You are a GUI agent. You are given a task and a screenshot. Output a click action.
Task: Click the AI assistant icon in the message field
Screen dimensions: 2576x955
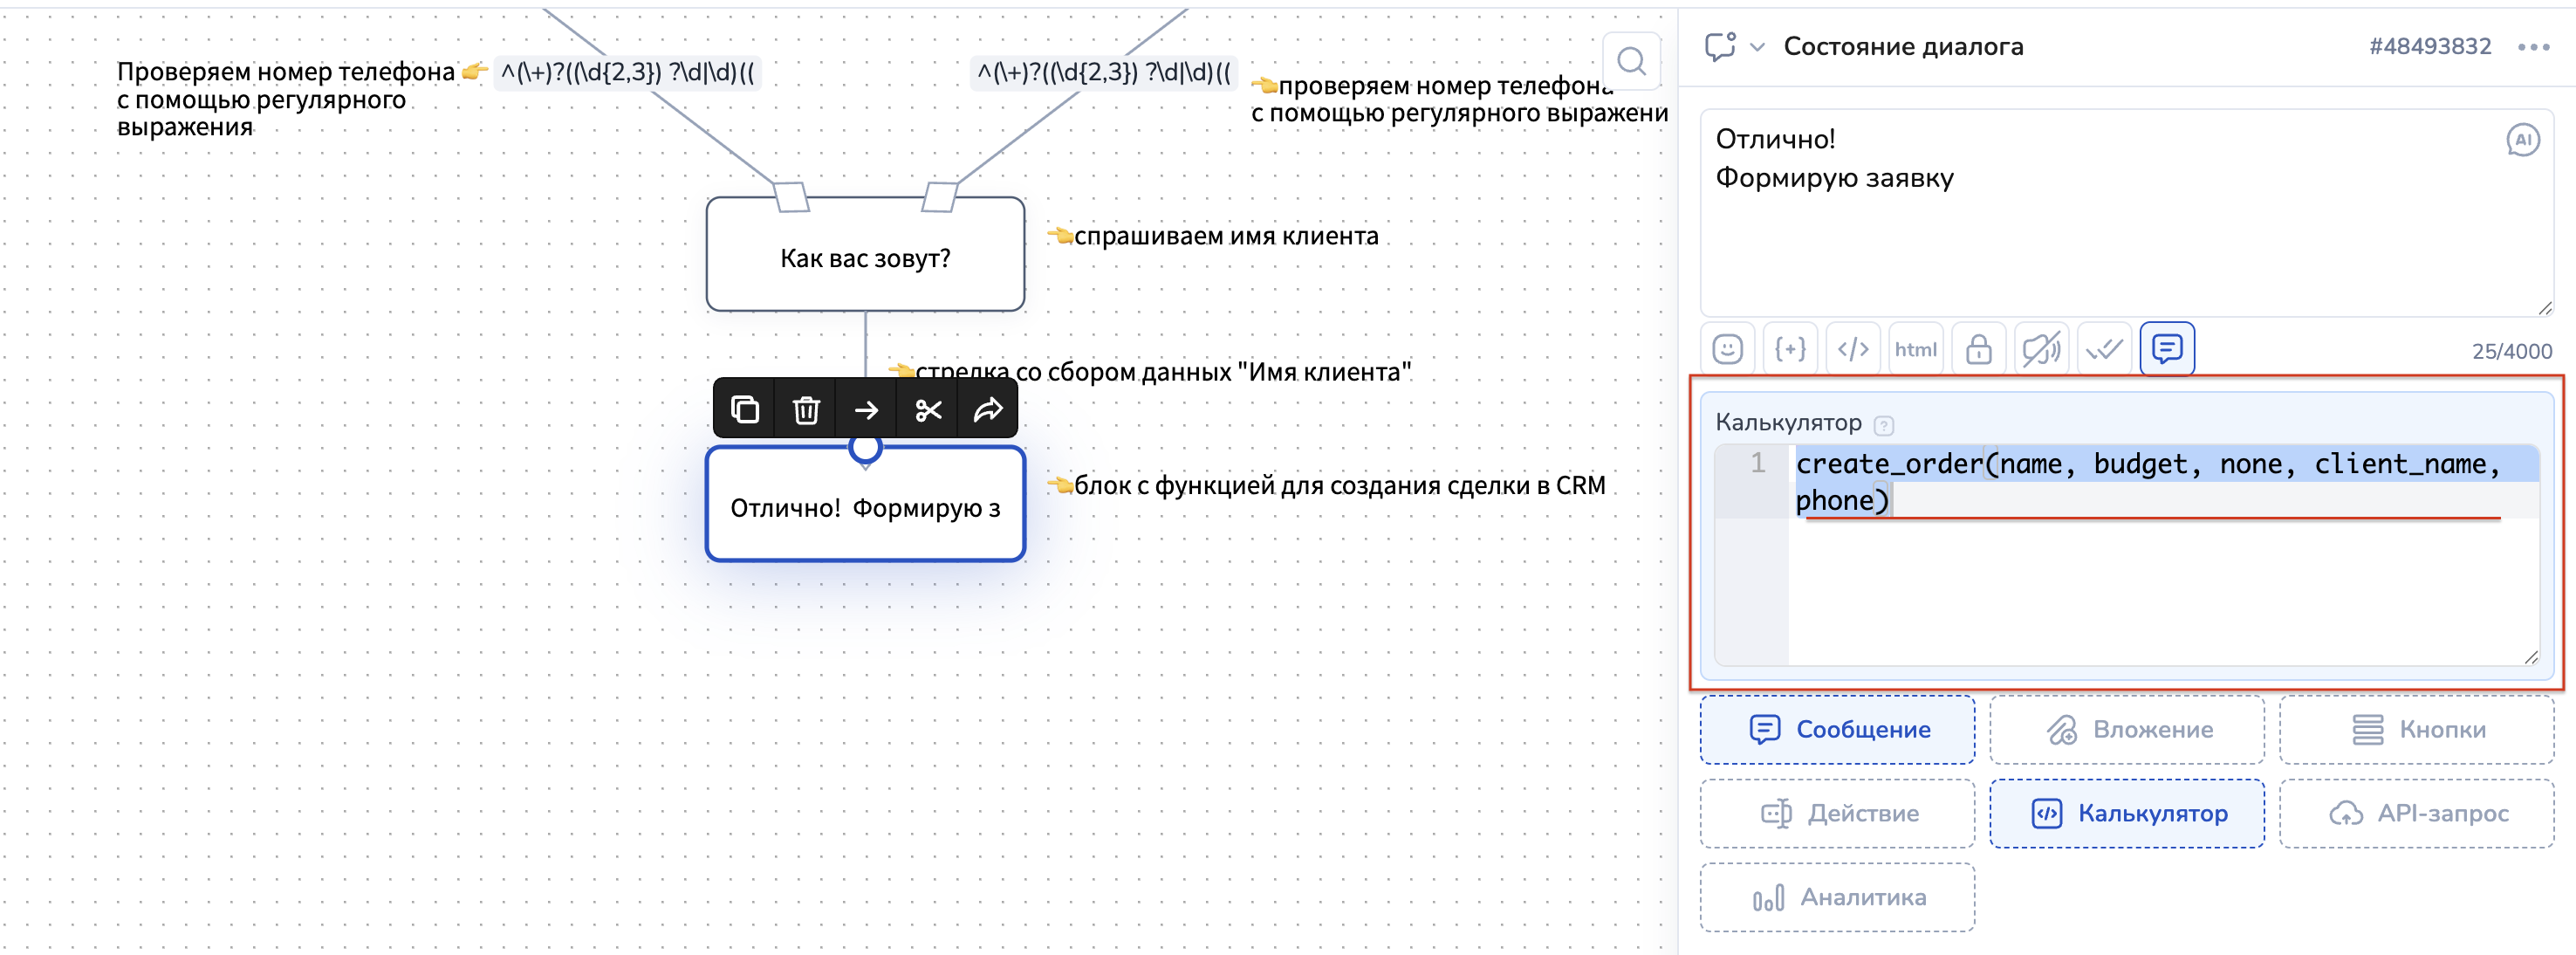click(2522, 140)
